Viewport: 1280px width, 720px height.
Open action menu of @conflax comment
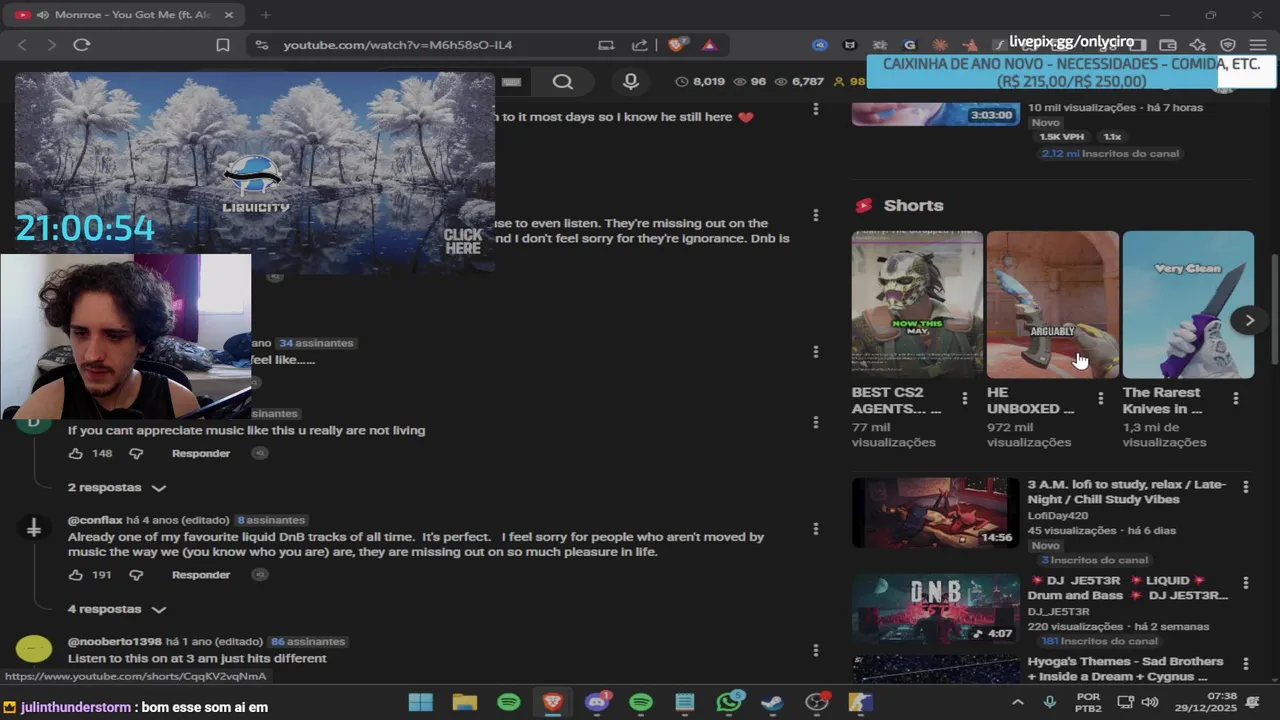(x=815, y=529)
